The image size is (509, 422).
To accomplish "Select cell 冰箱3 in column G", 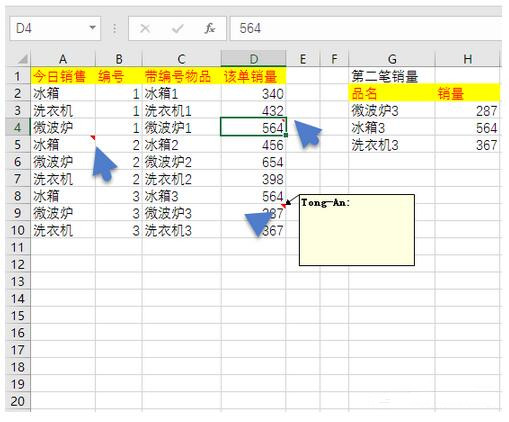I will (392, 127).
